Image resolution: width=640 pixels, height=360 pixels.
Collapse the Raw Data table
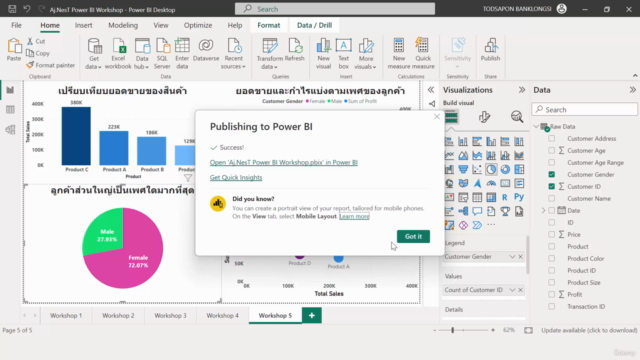536,127
